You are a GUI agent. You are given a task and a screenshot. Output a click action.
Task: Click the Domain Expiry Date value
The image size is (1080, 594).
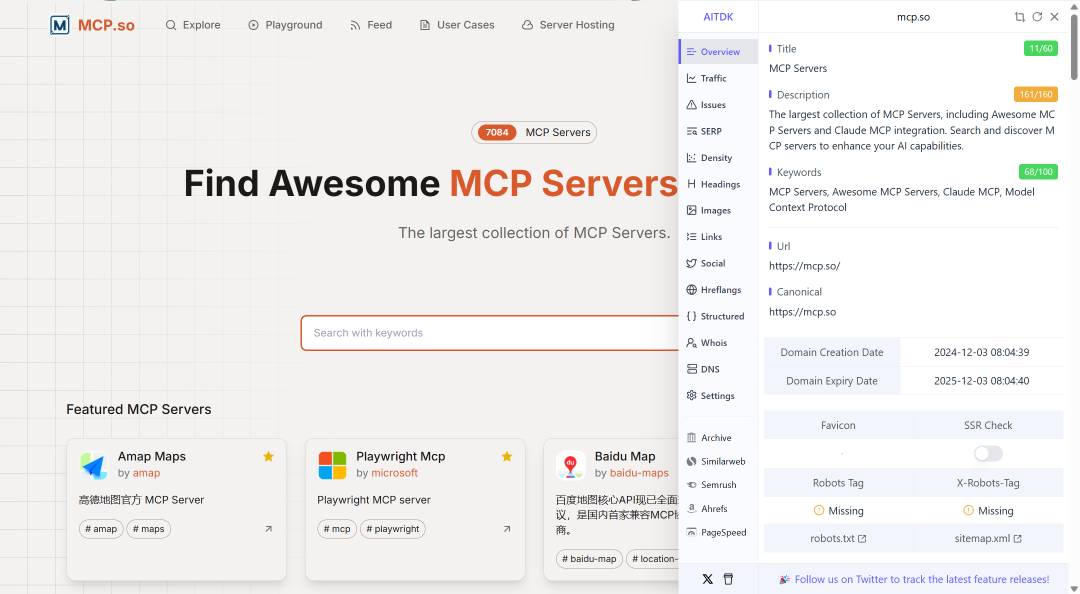coord(982,381)
